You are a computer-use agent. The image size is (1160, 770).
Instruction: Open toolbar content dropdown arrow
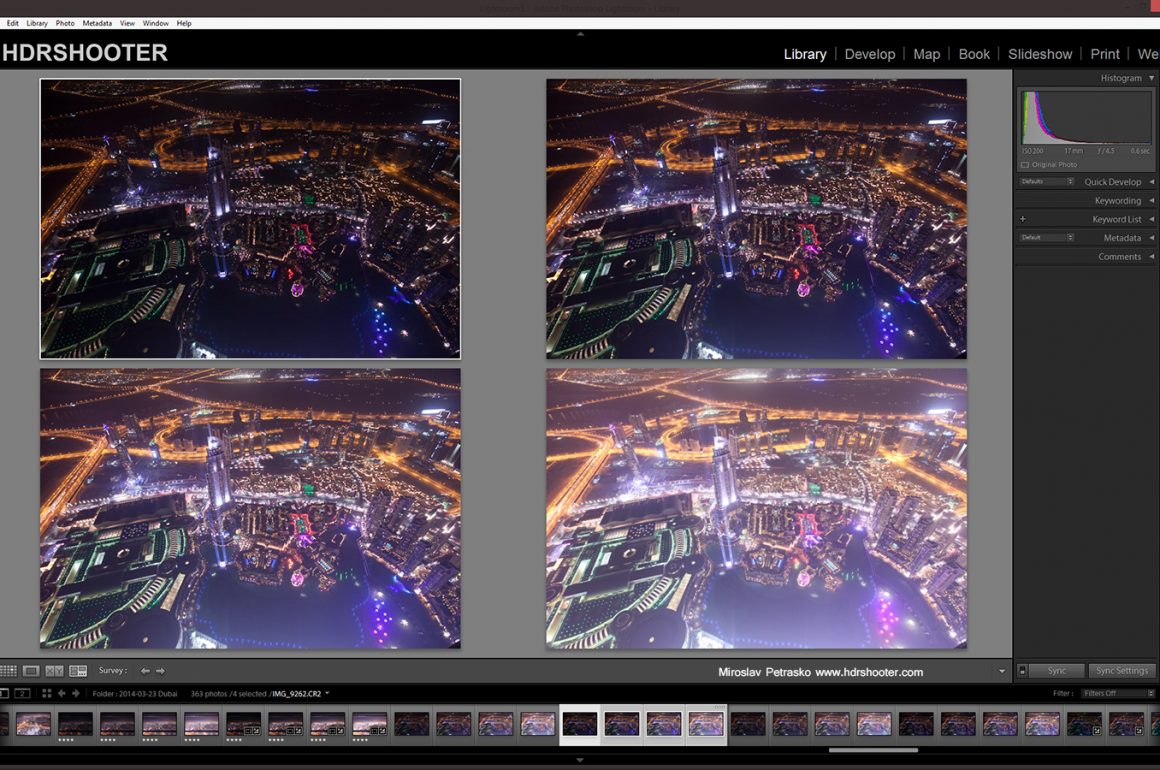(x=1002, y=672)
